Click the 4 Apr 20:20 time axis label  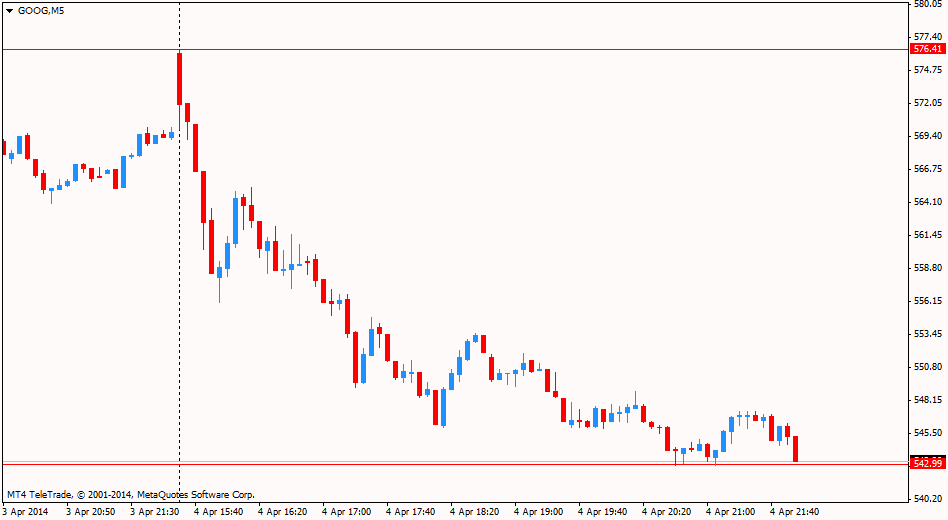[x=667, y=512]
